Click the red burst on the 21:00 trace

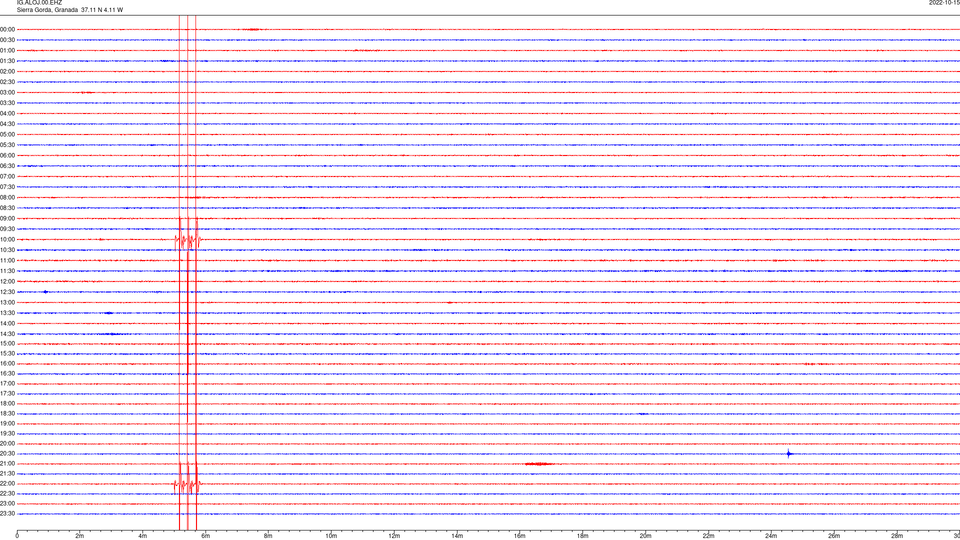(x=539, y=464)
